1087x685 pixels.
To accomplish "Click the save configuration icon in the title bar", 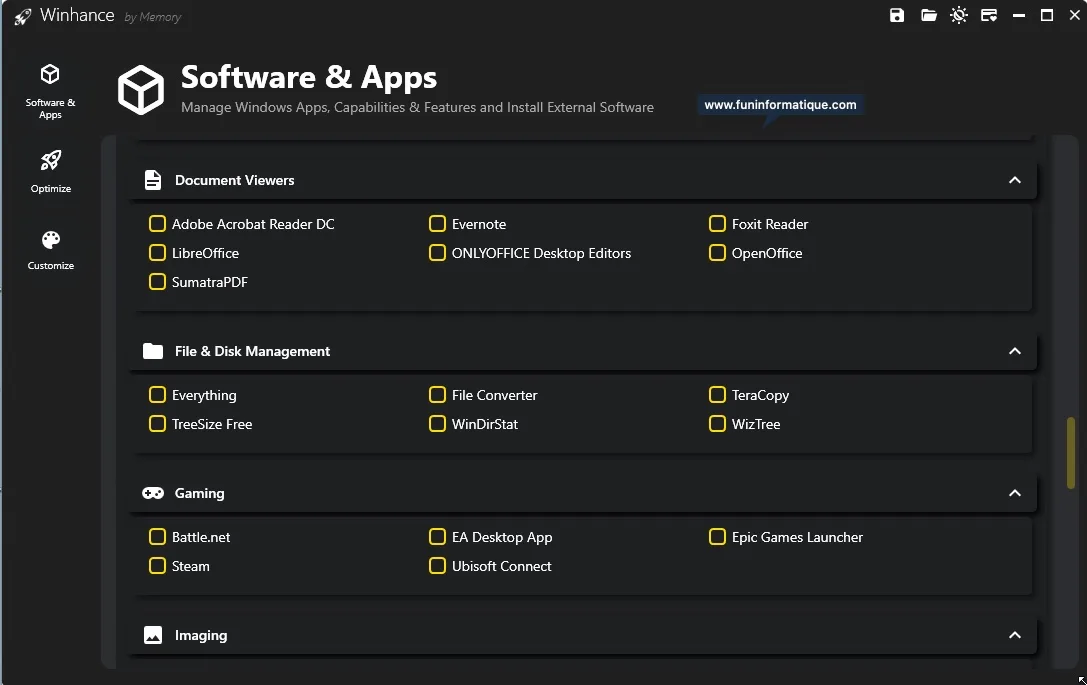I will [896, 15].
